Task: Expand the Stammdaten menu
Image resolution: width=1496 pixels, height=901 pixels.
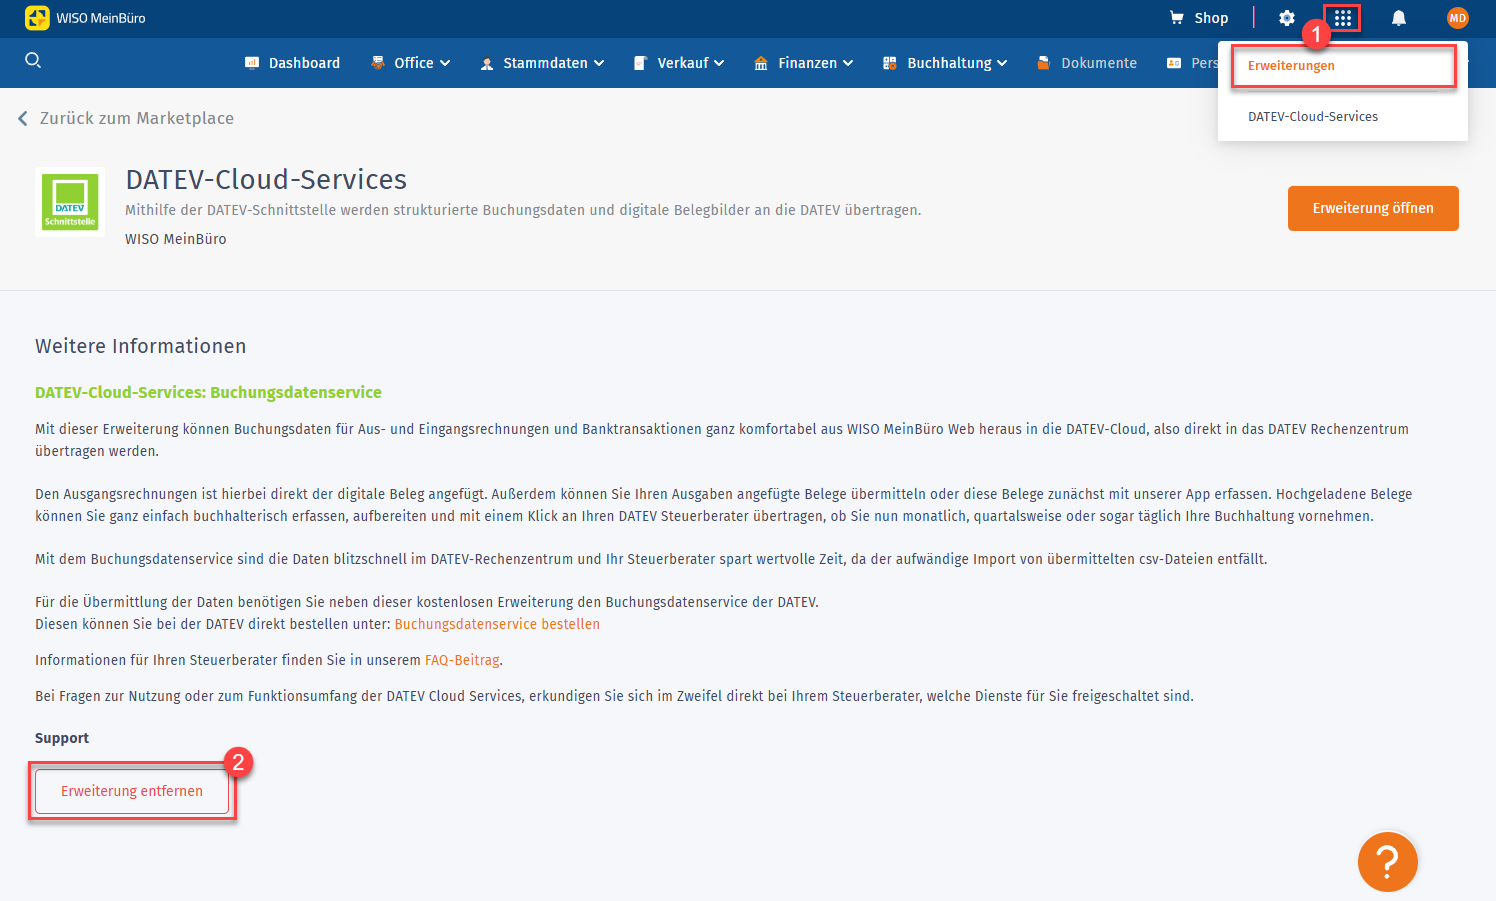Action: [x=542, y=63]
